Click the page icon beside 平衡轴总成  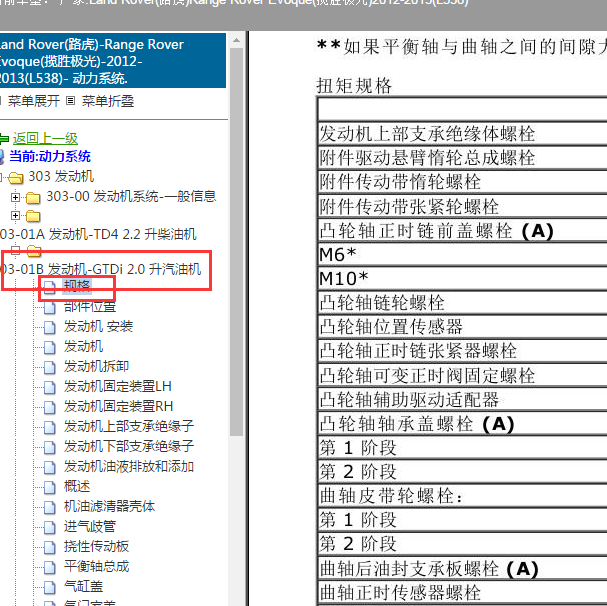click(50, 568)
